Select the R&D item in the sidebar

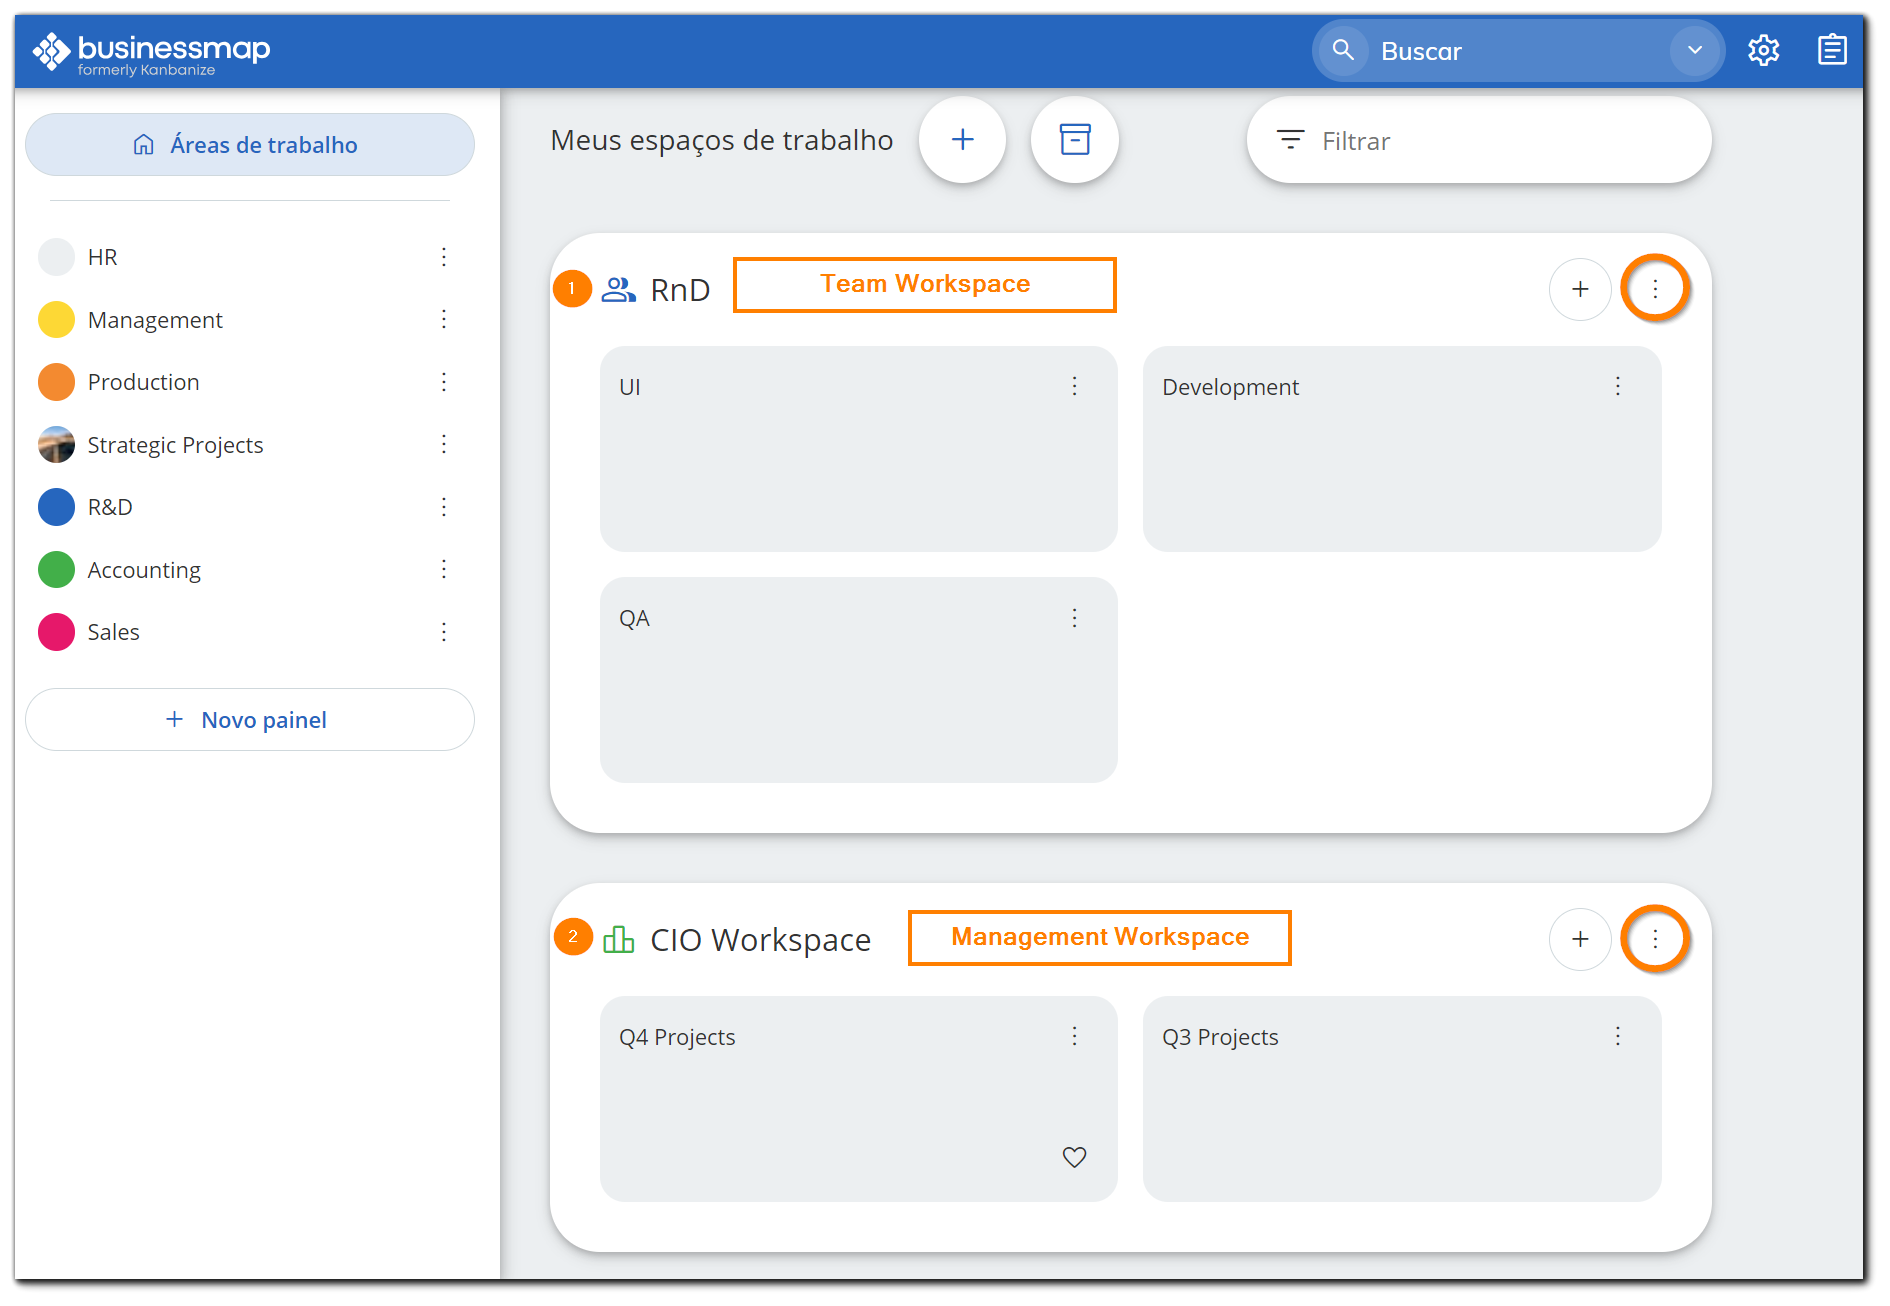tap(109, 507)
